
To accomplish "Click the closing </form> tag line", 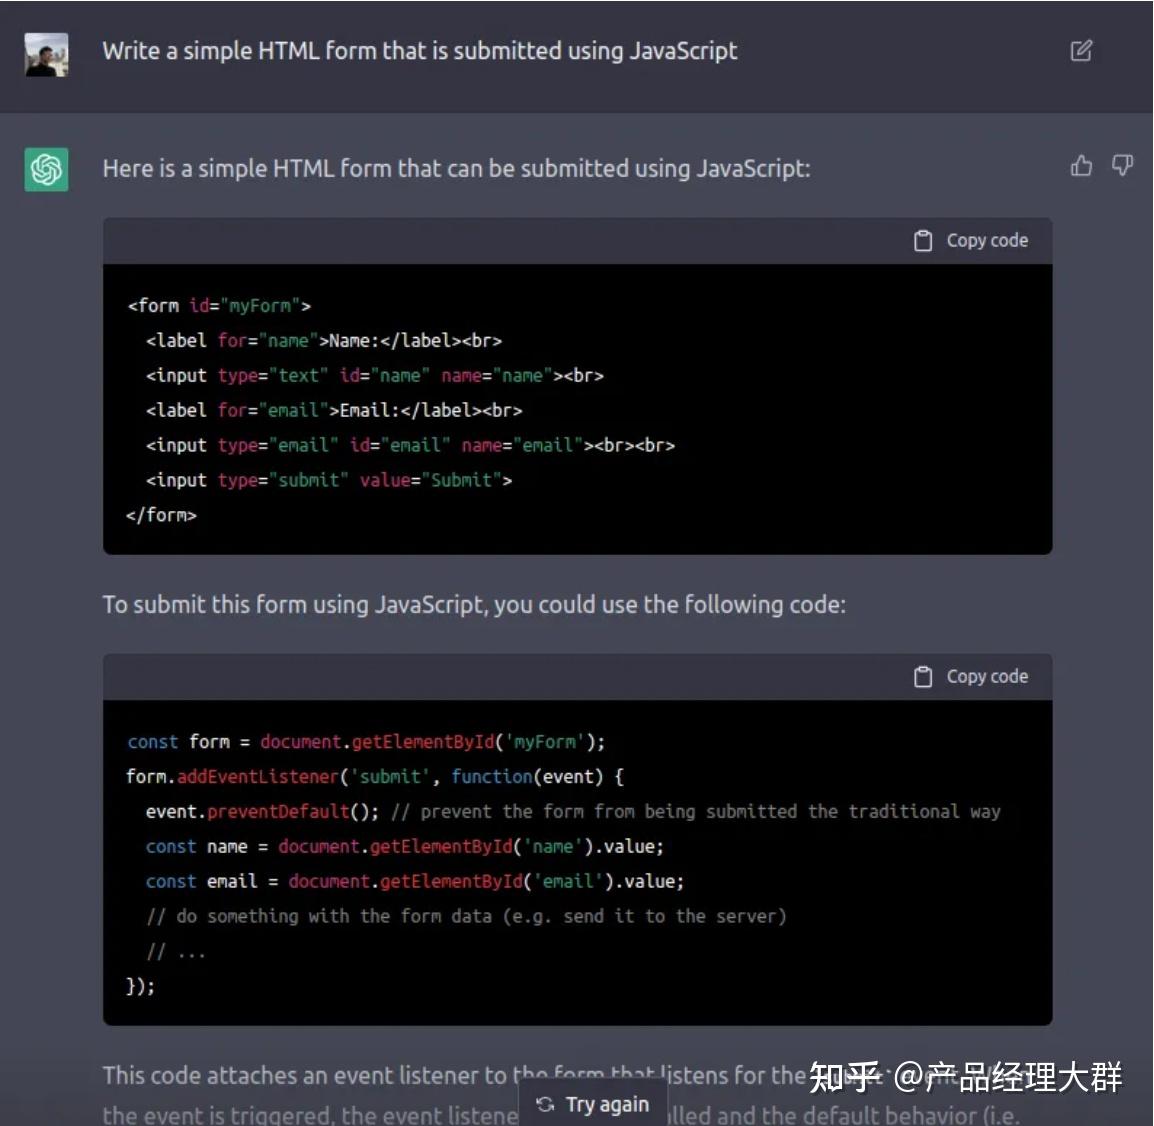I will point(161,515).
